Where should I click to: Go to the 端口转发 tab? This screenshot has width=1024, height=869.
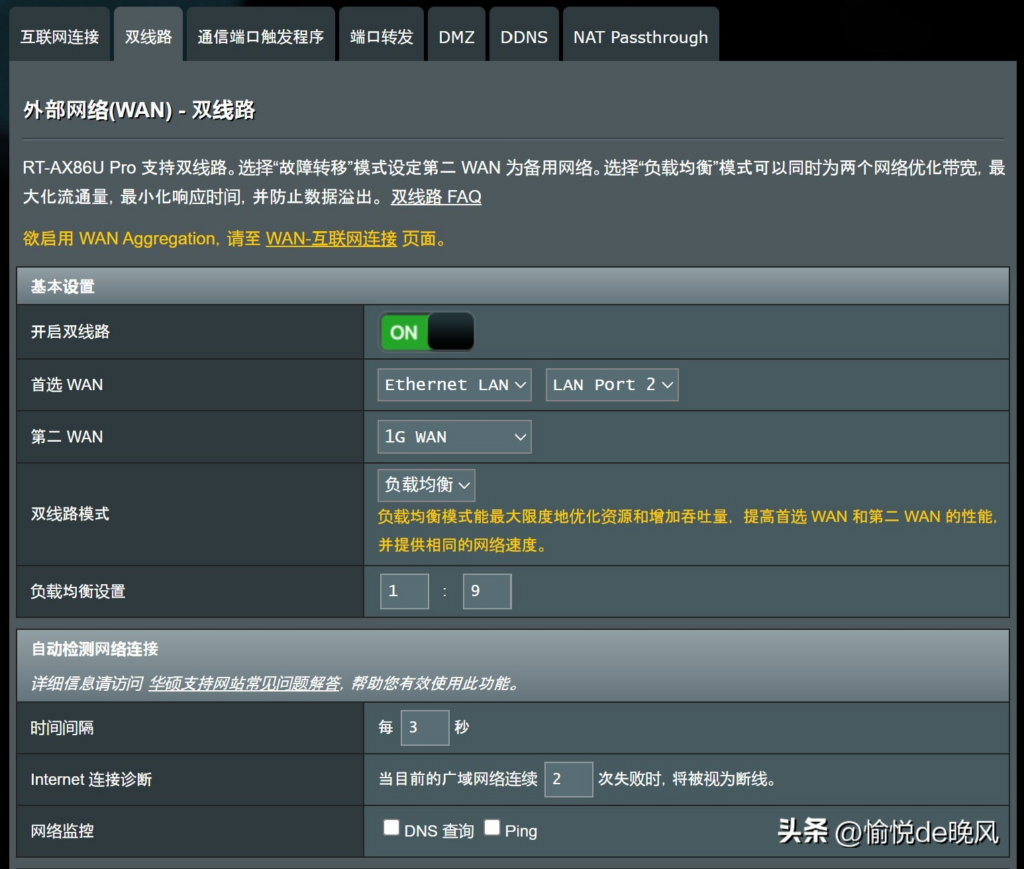click(x=381, y=37)
